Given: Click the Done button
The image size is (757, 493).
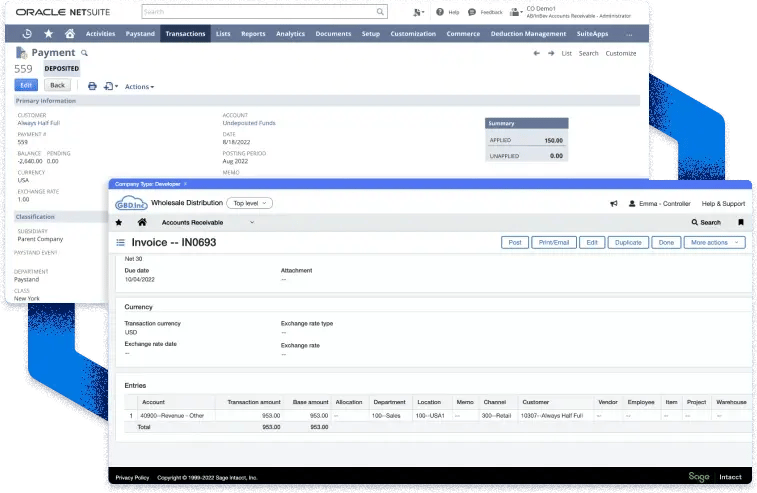Looking at the screenshot, I should pyautogui.click(x=666, y=242).
